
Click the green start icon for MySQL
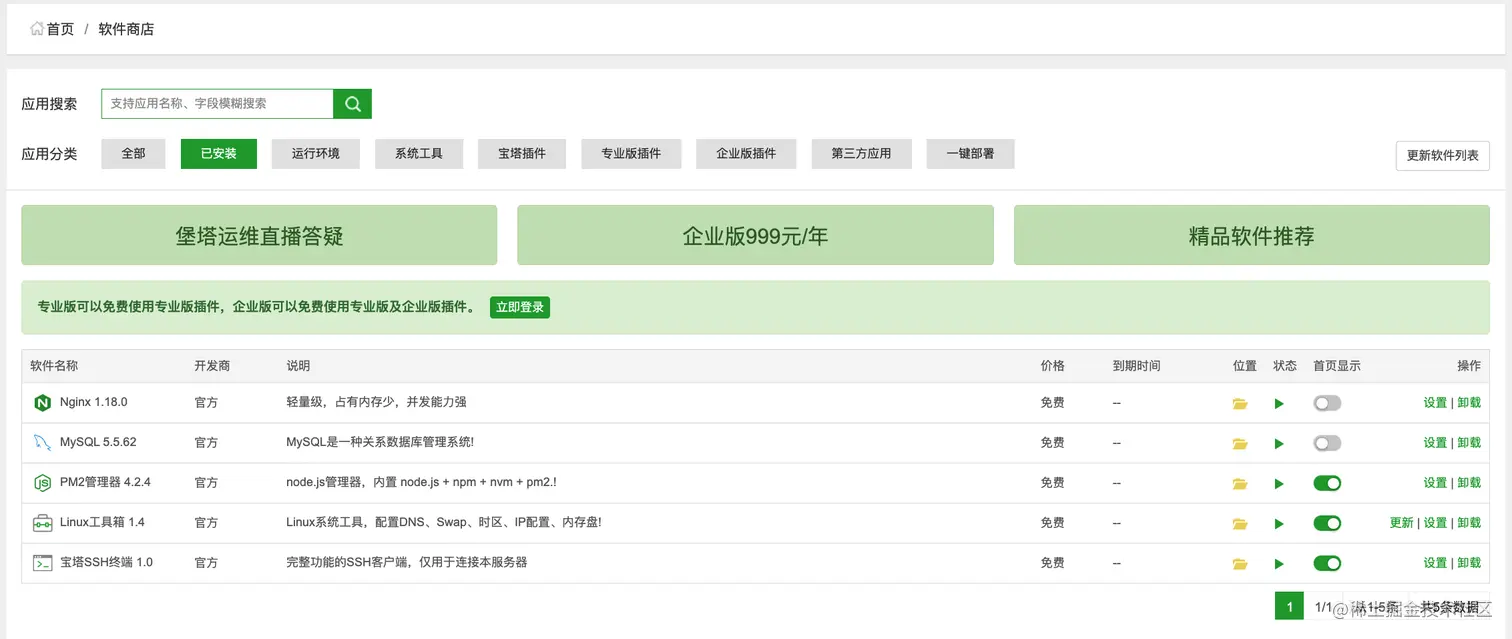(1279, 442)
